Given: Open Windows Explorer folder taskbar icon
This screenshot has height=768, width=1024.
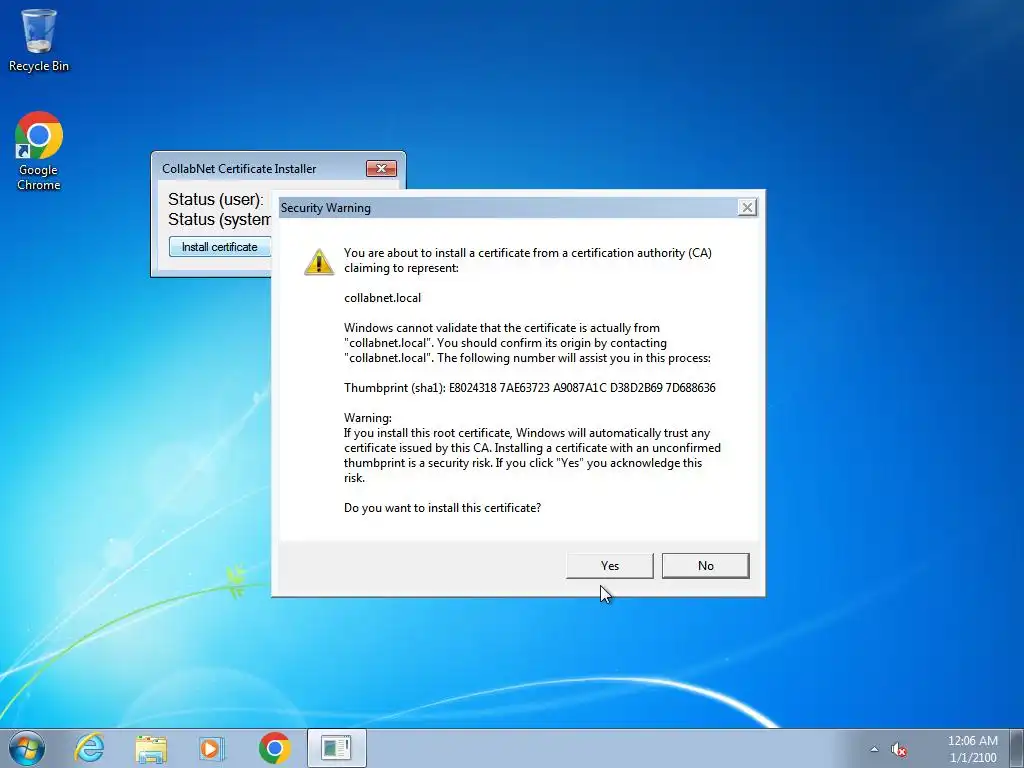Looking at the screenshot, I should (x=151, y=748).
